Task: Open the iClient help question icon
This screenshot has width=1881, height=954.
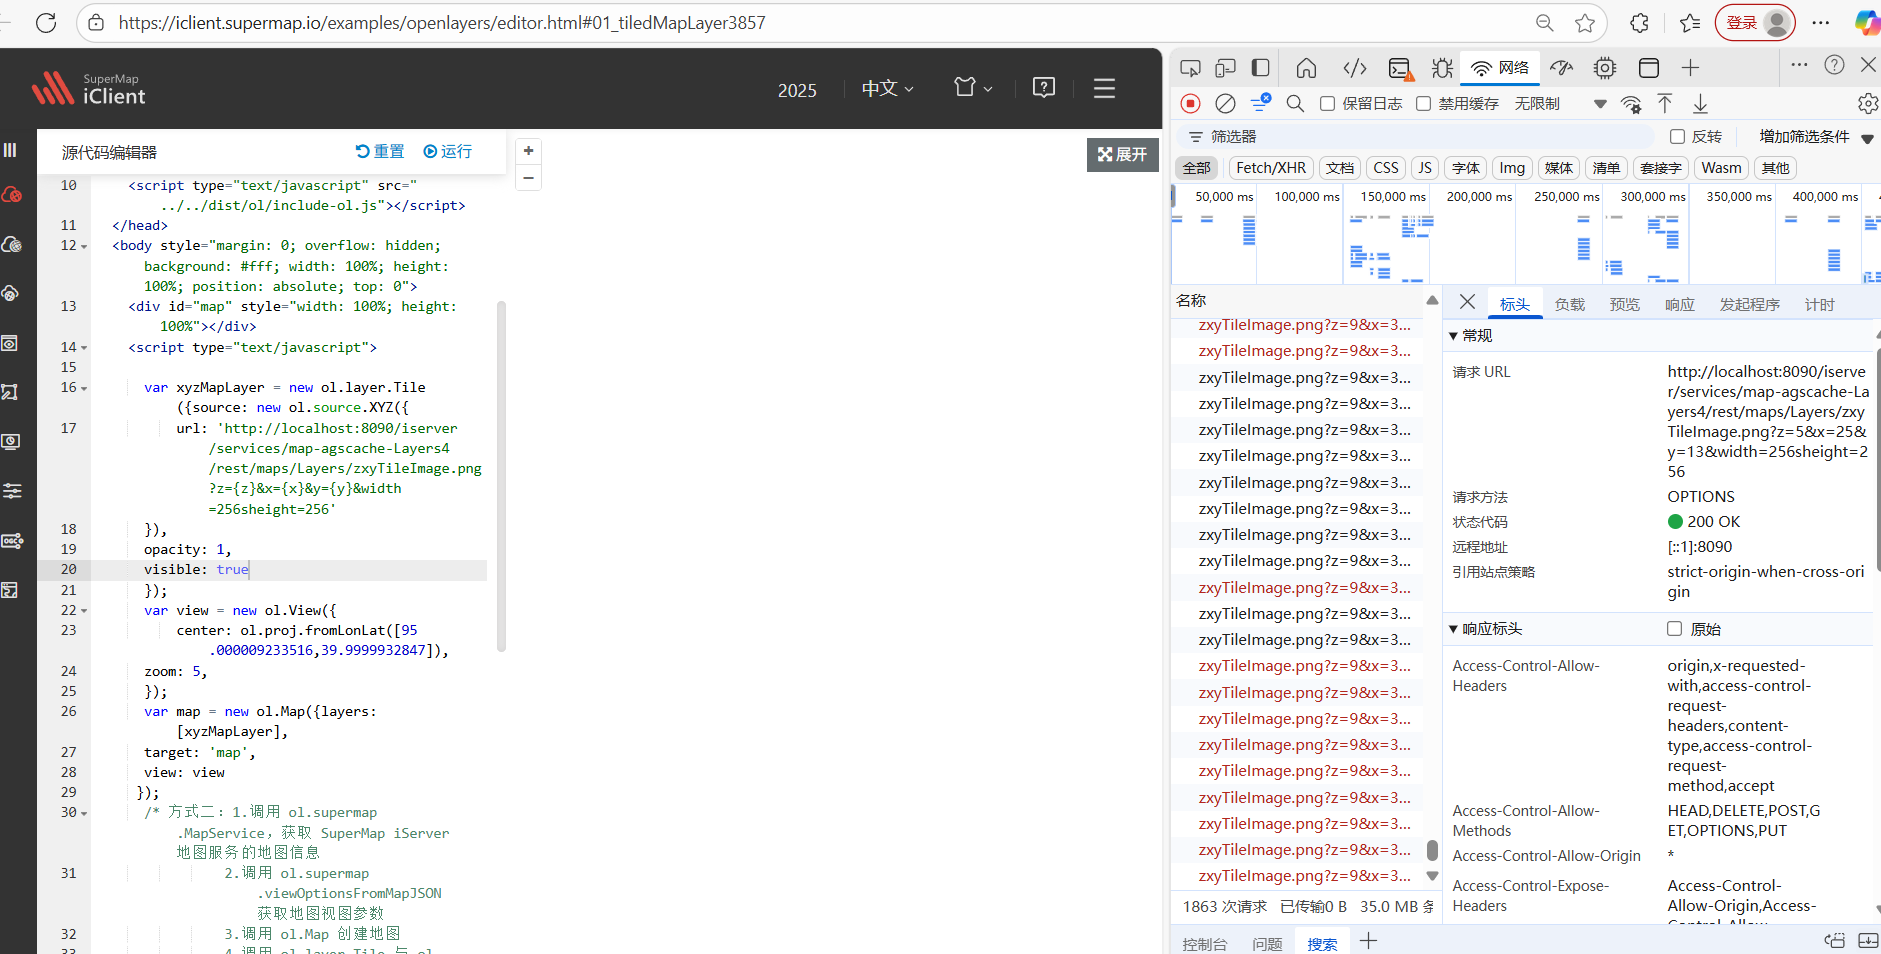Action: (x=1044, y=88)
